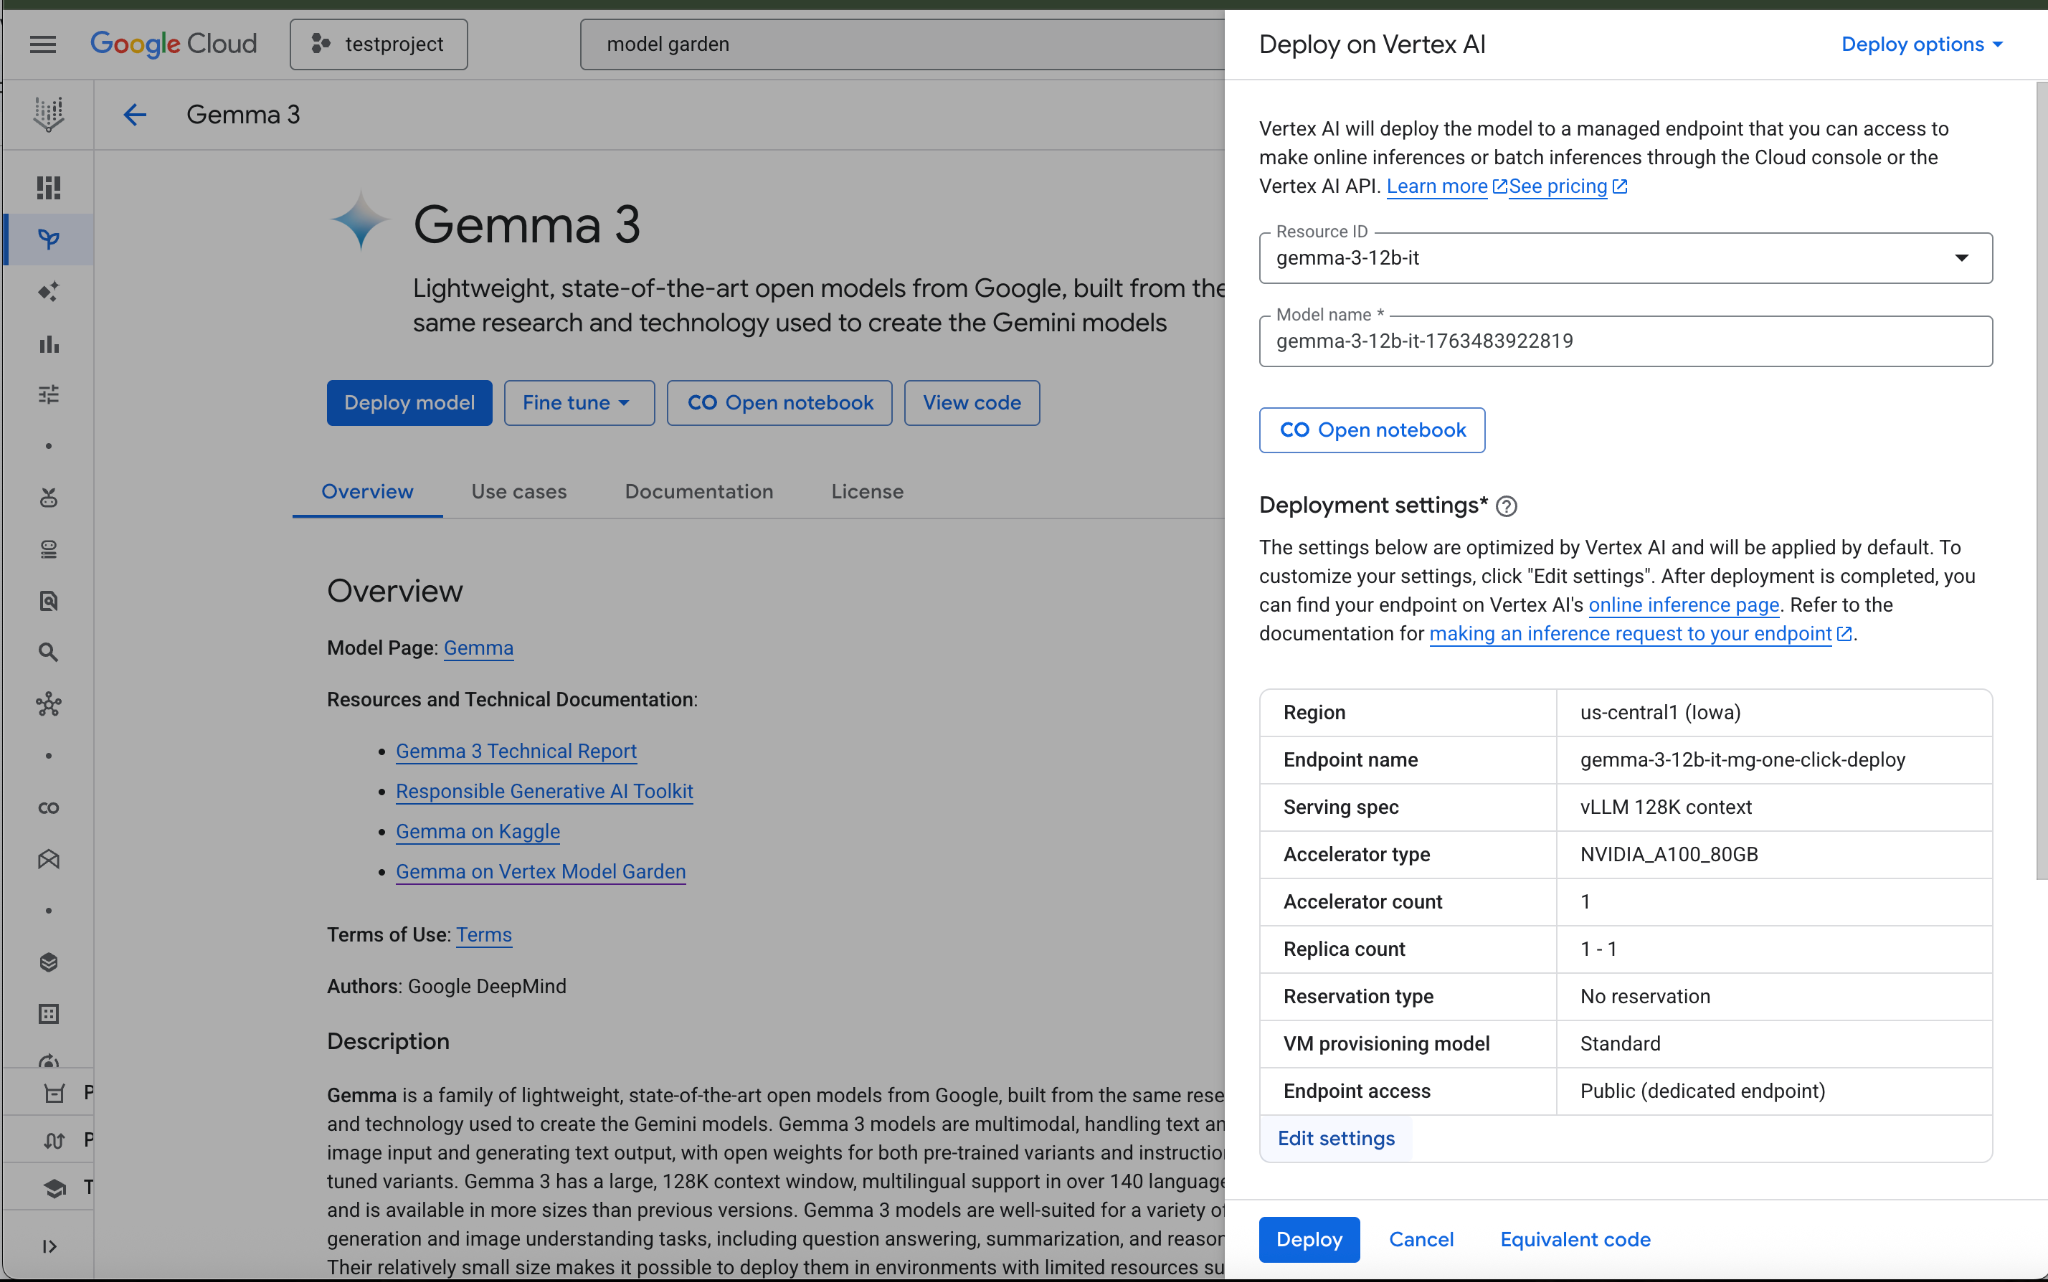Open the hamburger navigation menu
Image resolution: width=2048 pixels, height=1282 pixels.
tap(43, 44)
